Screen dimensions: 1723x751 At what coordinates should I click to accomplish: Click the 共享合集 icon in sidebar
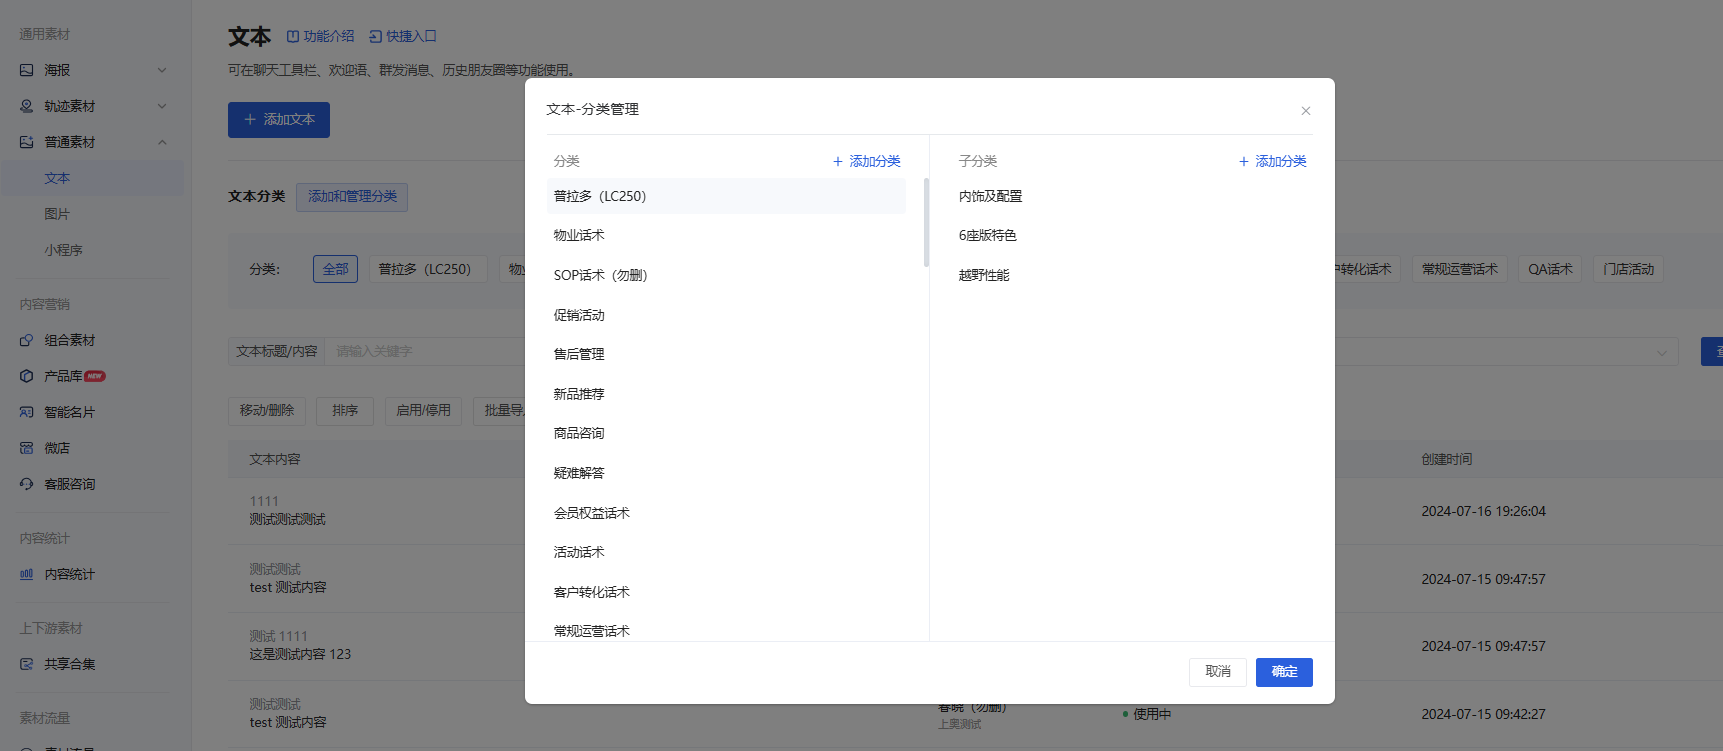(x=27, y=664)
